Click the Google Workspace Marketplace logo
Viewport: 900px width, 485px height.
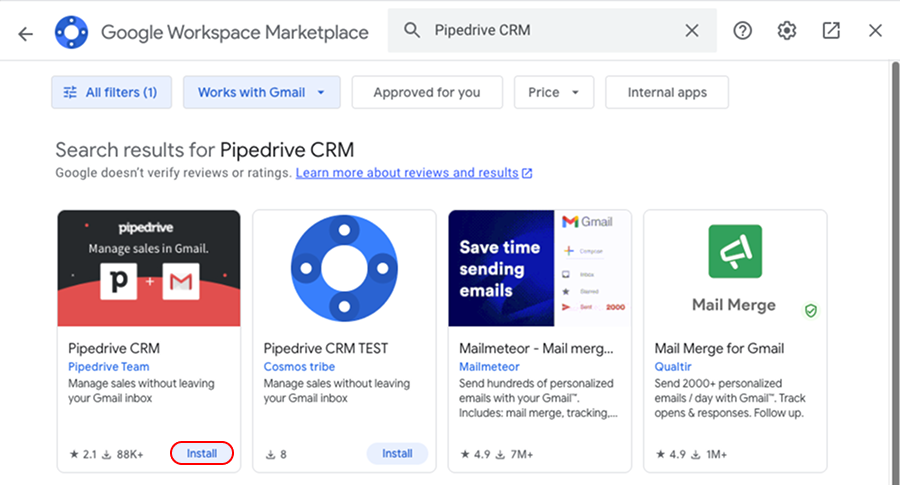pos(72,32)
